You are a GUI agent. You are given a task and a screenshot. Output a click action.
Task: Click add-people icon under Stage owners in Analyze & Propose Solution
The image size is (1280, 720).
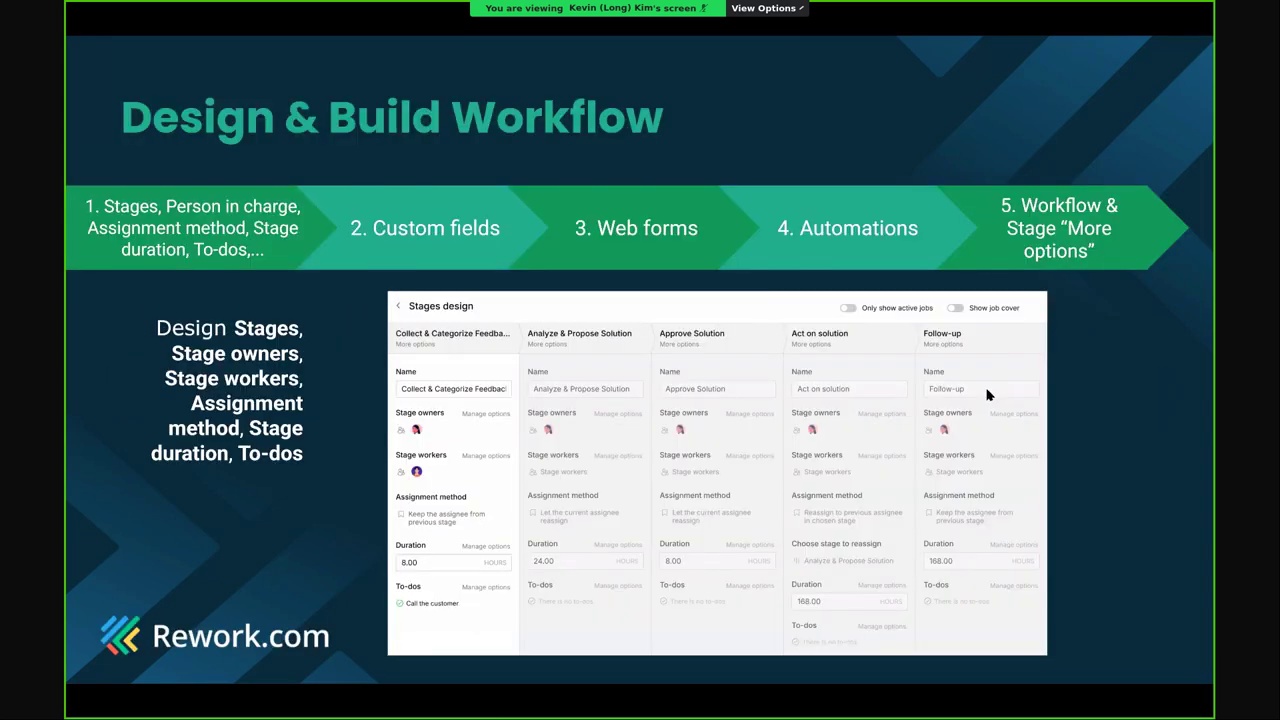pos(533,430)
